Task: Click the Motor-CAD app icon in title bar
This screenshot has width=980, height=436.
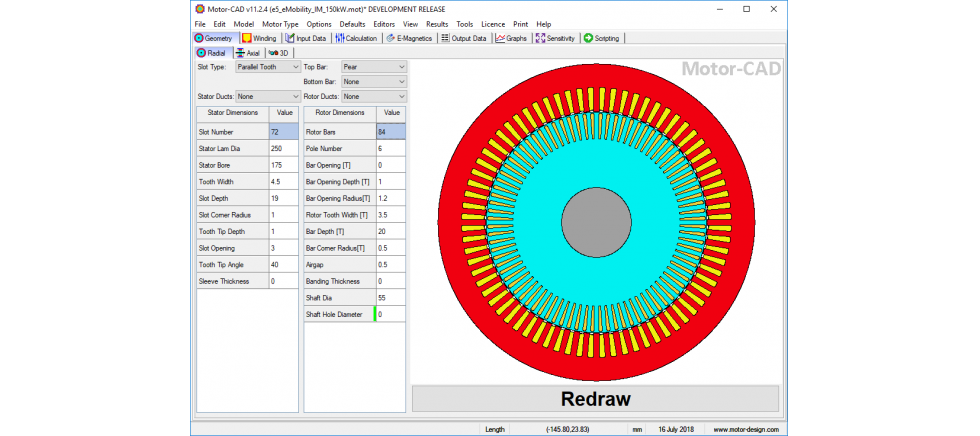Action: pyautogui.click(x=199, y=9)
